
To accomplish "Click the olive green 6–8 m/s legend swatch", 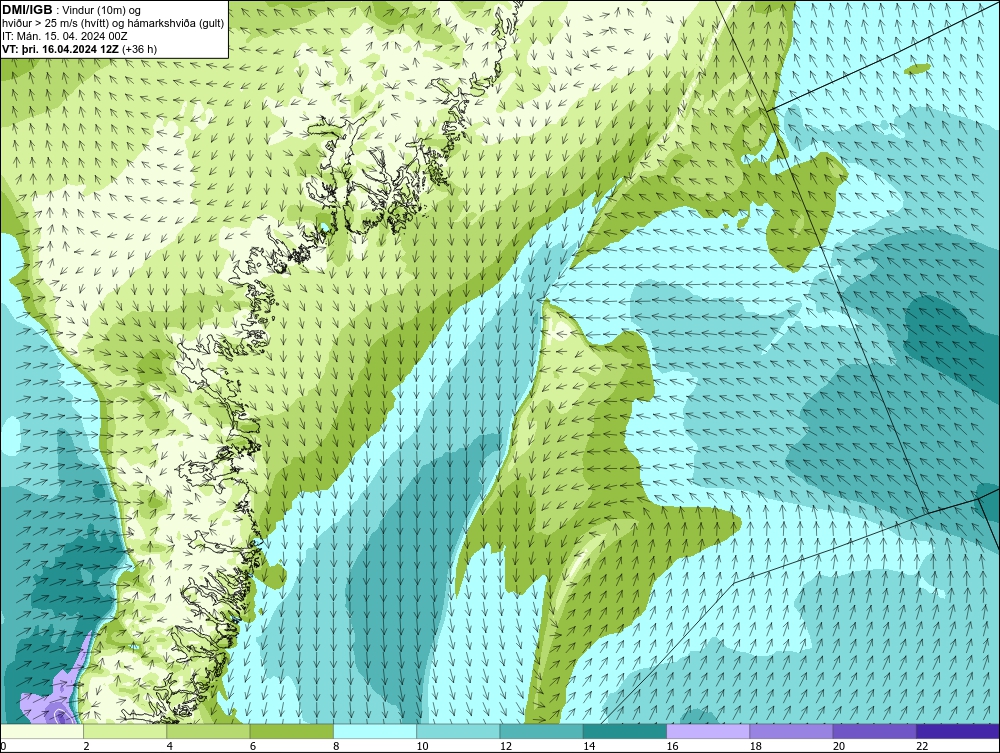I will pyautogui.click(x=291, y=731).
